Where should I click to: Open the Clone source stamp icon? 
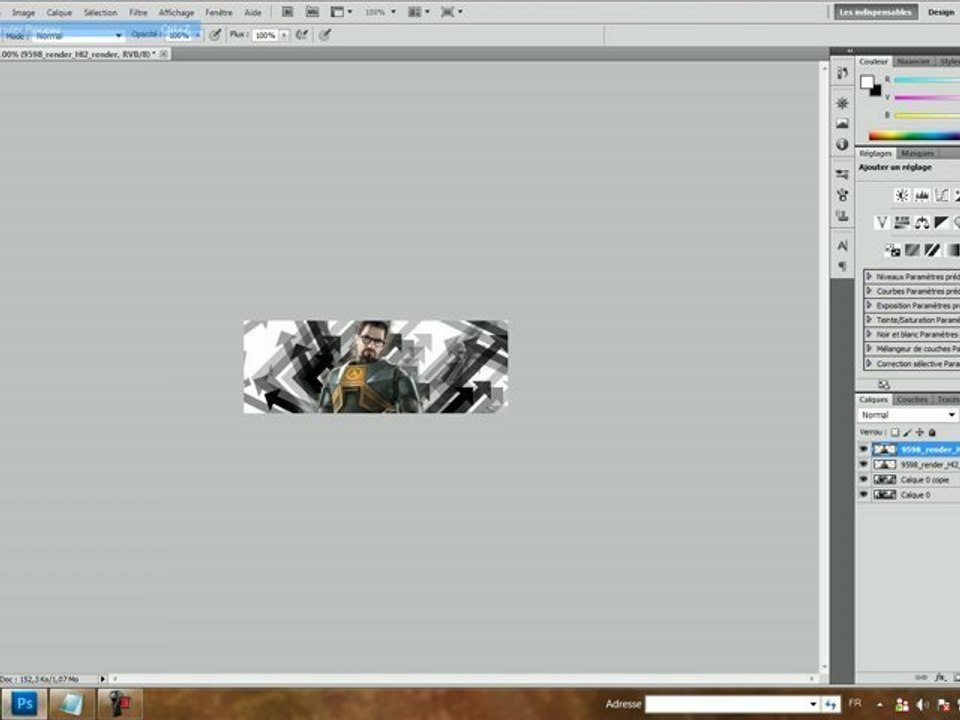pos(842,216)
